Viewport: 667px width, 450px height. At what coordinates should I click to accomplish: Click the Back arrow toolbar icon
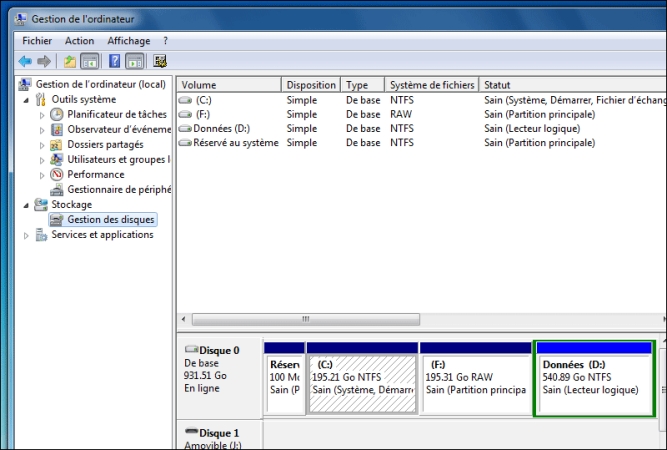(x=25, y=61)
